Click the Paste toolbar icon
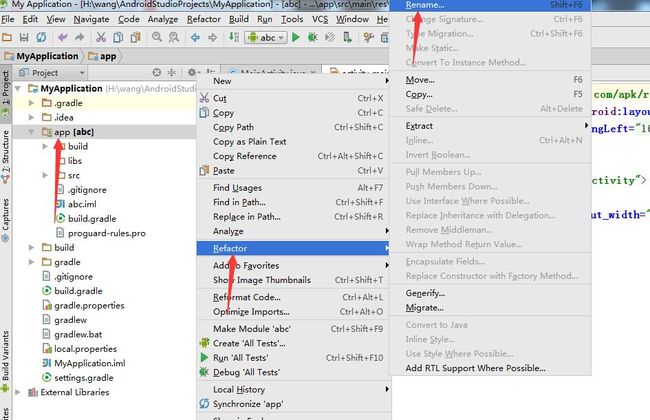Screen dimensions: 650x420 [135, 37]
